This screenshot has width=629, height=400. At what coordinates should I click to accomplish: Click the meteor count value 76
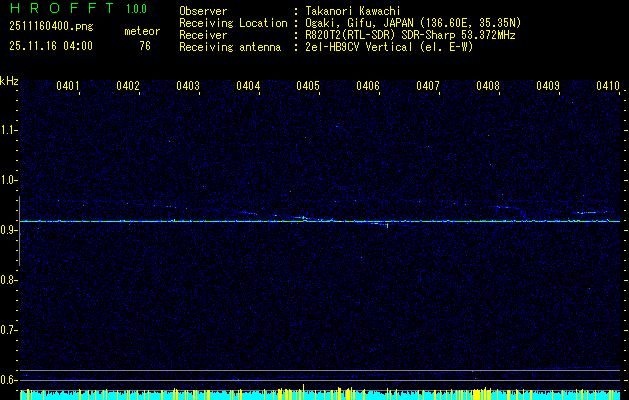click(x=145, y=45)
